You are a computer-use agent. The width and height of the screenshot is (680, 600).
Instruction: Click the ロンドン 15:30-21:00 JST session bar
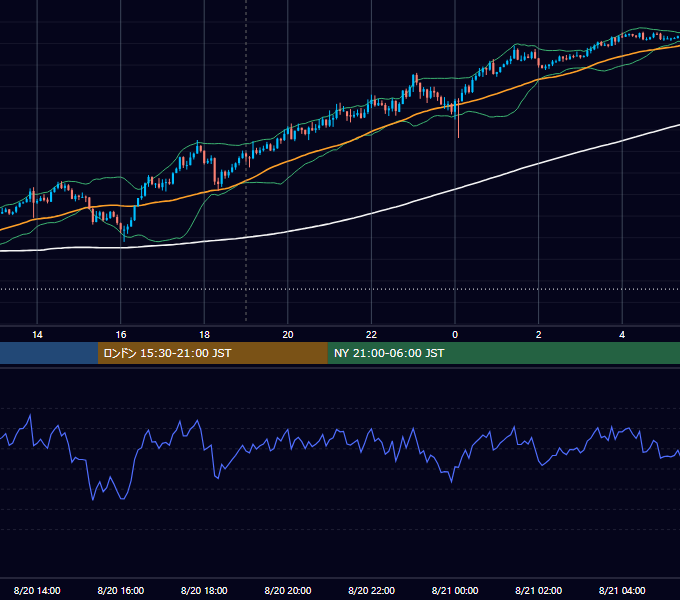(212, 353)
